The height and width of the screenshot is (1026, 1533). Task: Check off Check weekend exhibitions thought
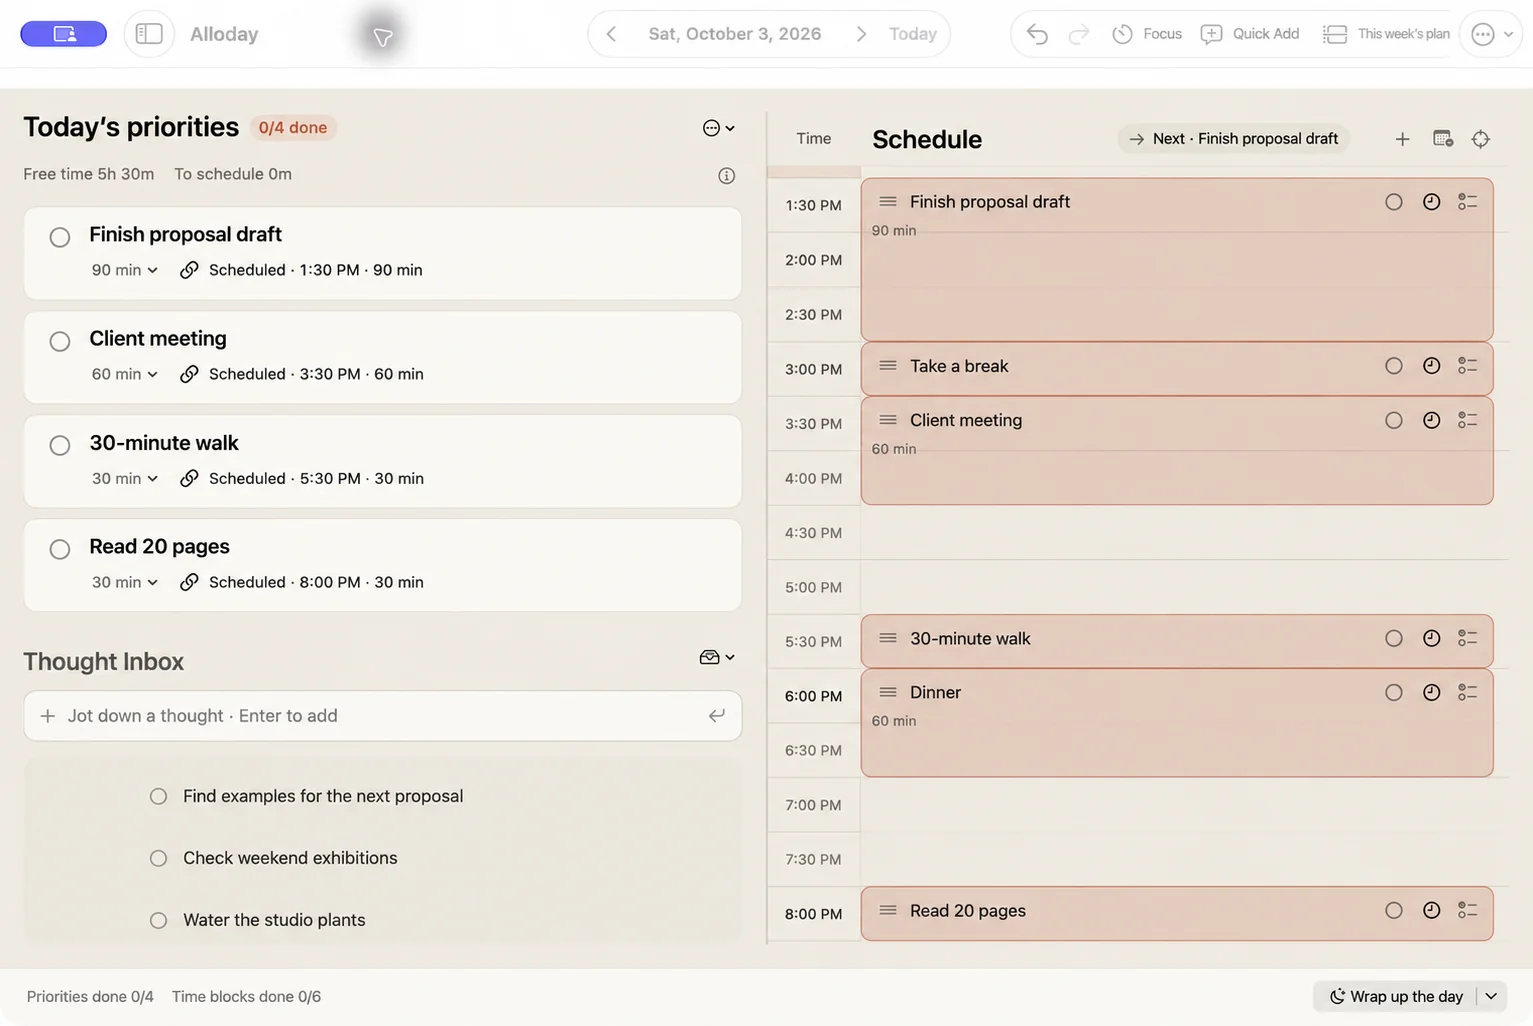158,858
